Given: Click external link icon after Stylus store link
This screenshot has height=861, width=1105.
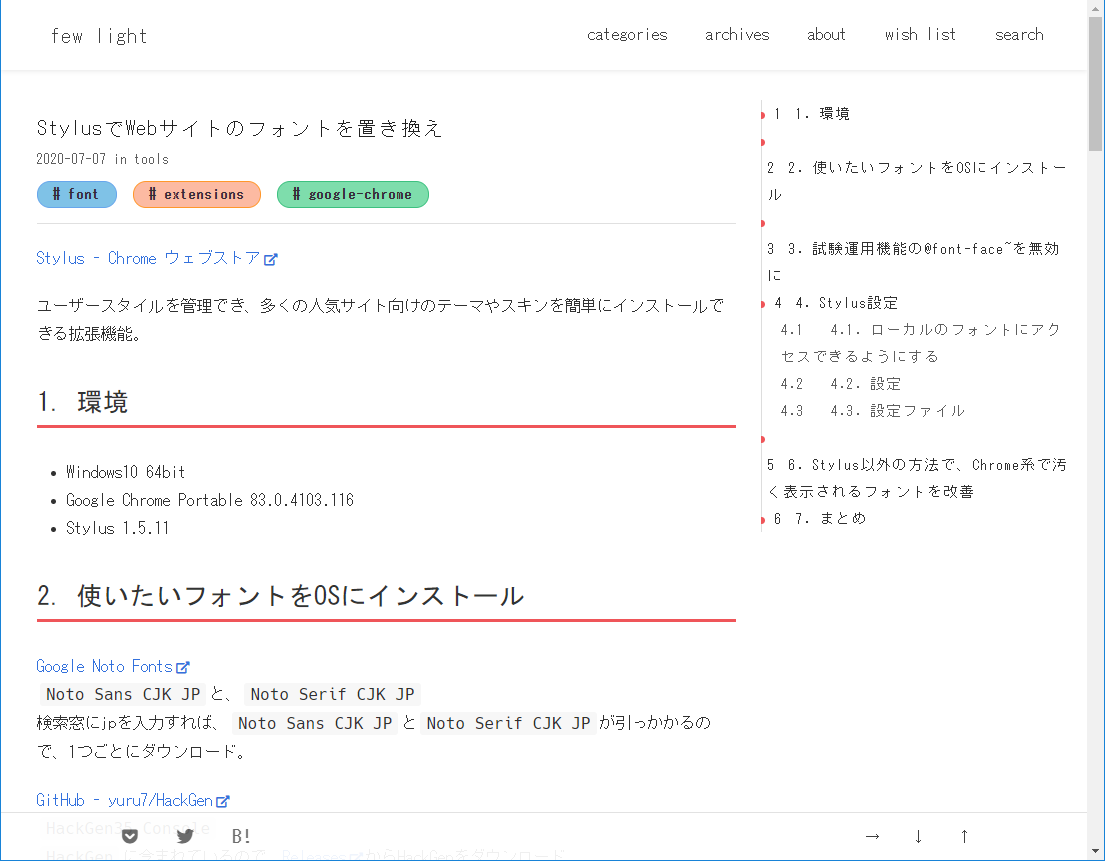Looking at the screenshot, I should click(x=271, y=259).
